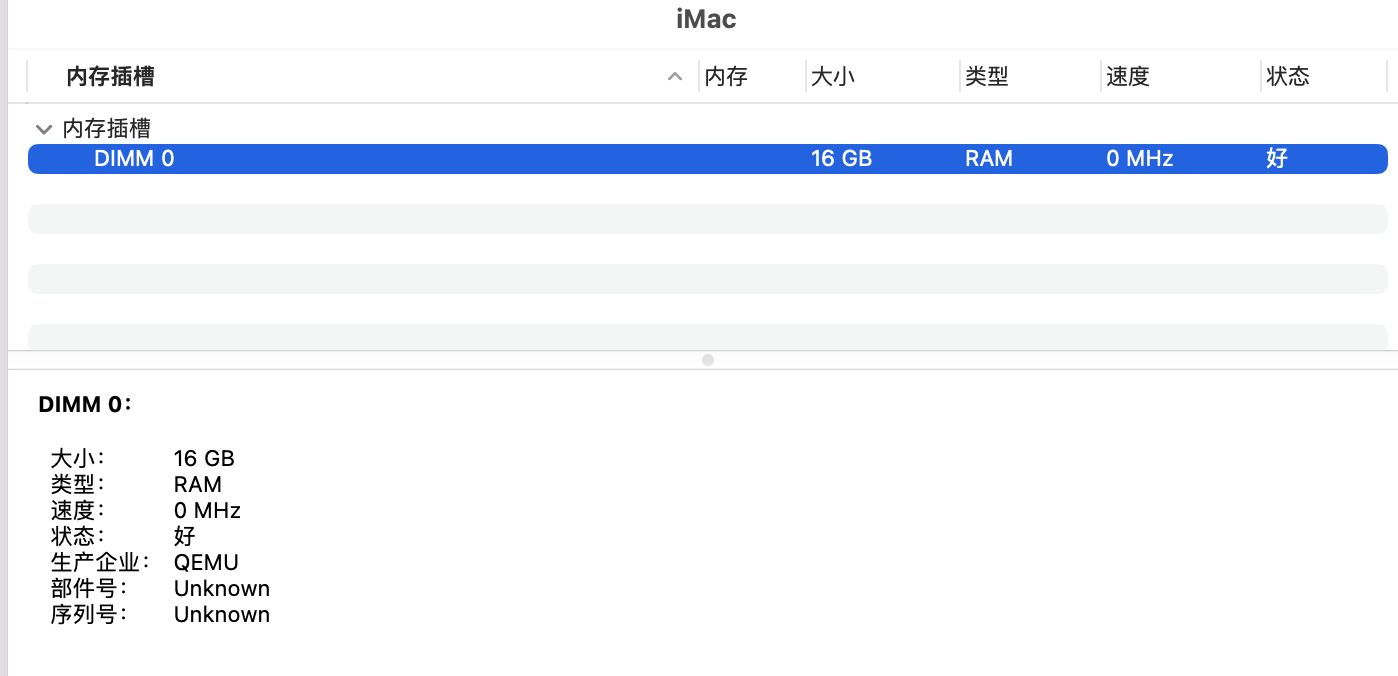
Task: Click the Unknown value beside 部件号
Action: click(222, 588)
